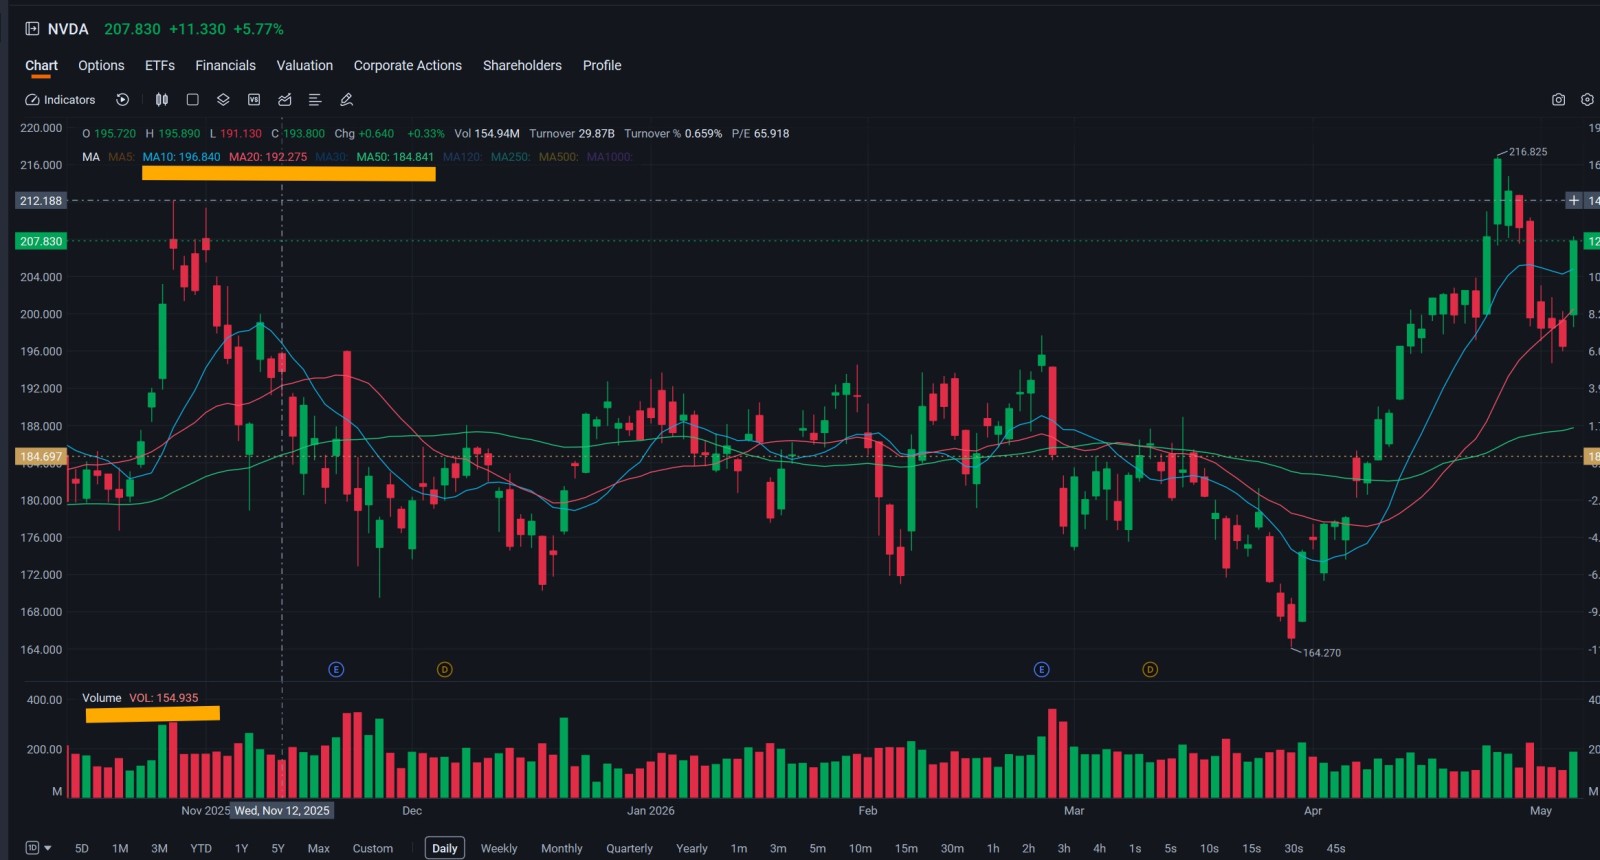Set range to 5D
The height and width of the screenshot is (860, 1600).
pos(82,848)
